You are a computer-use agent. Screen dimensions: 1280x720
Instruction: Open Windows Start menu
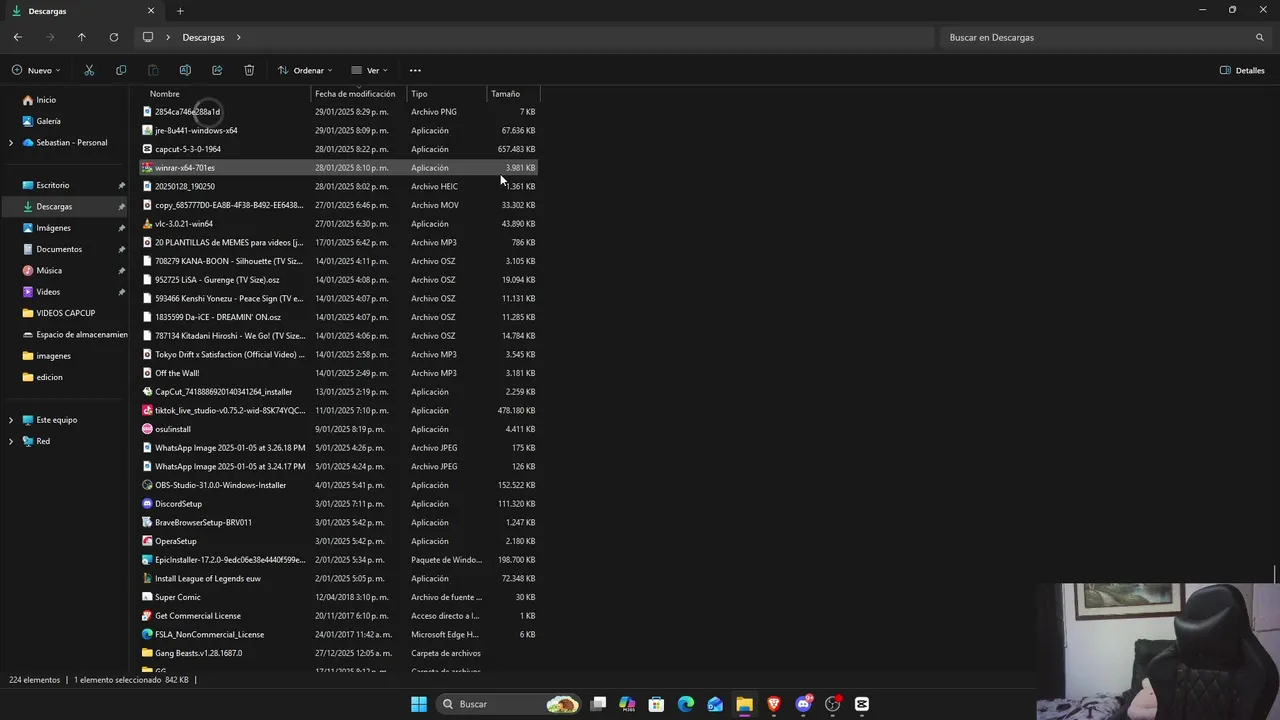click(419, 704)
